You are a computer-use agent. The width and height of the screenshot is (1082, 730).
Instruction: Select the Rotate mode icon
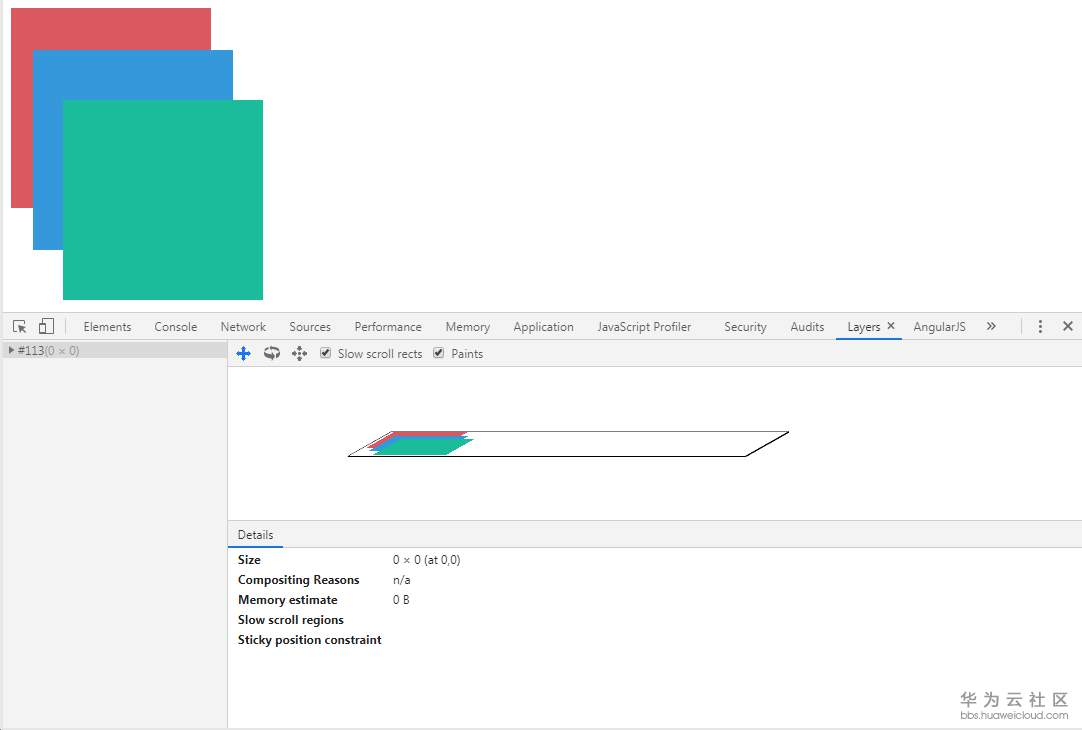pyautogui.click(x=272, y=353)
